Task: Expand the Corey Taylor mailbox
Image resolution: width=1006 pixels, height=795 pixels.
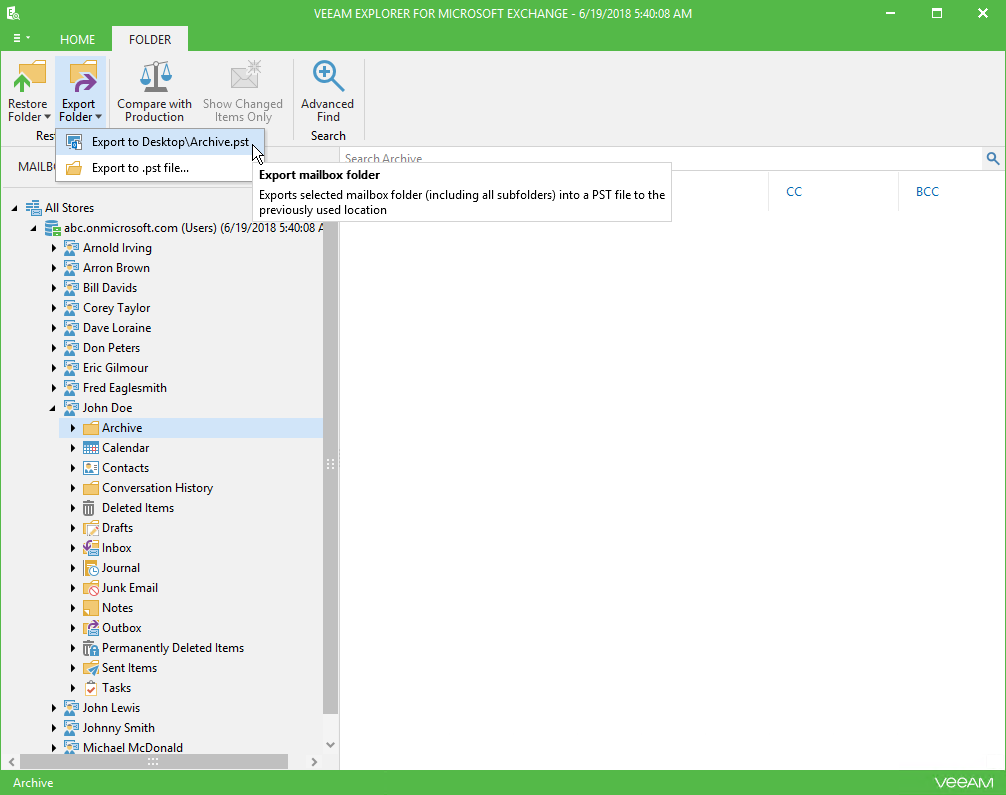Action: [x=54, y=308]
